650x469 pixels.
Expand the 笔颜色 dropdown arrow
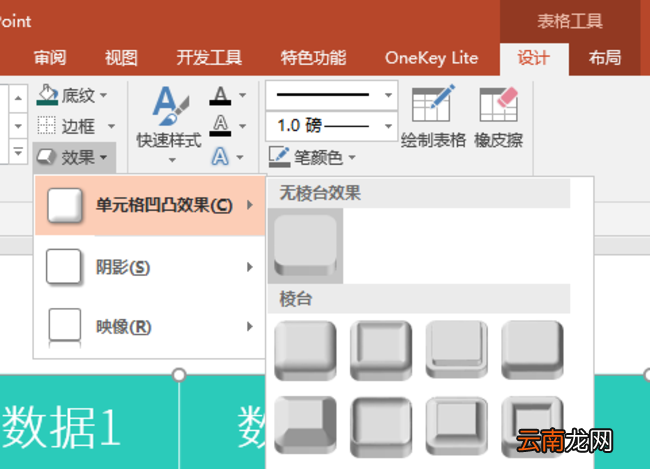pyautogui.click(x=352, y=157)
